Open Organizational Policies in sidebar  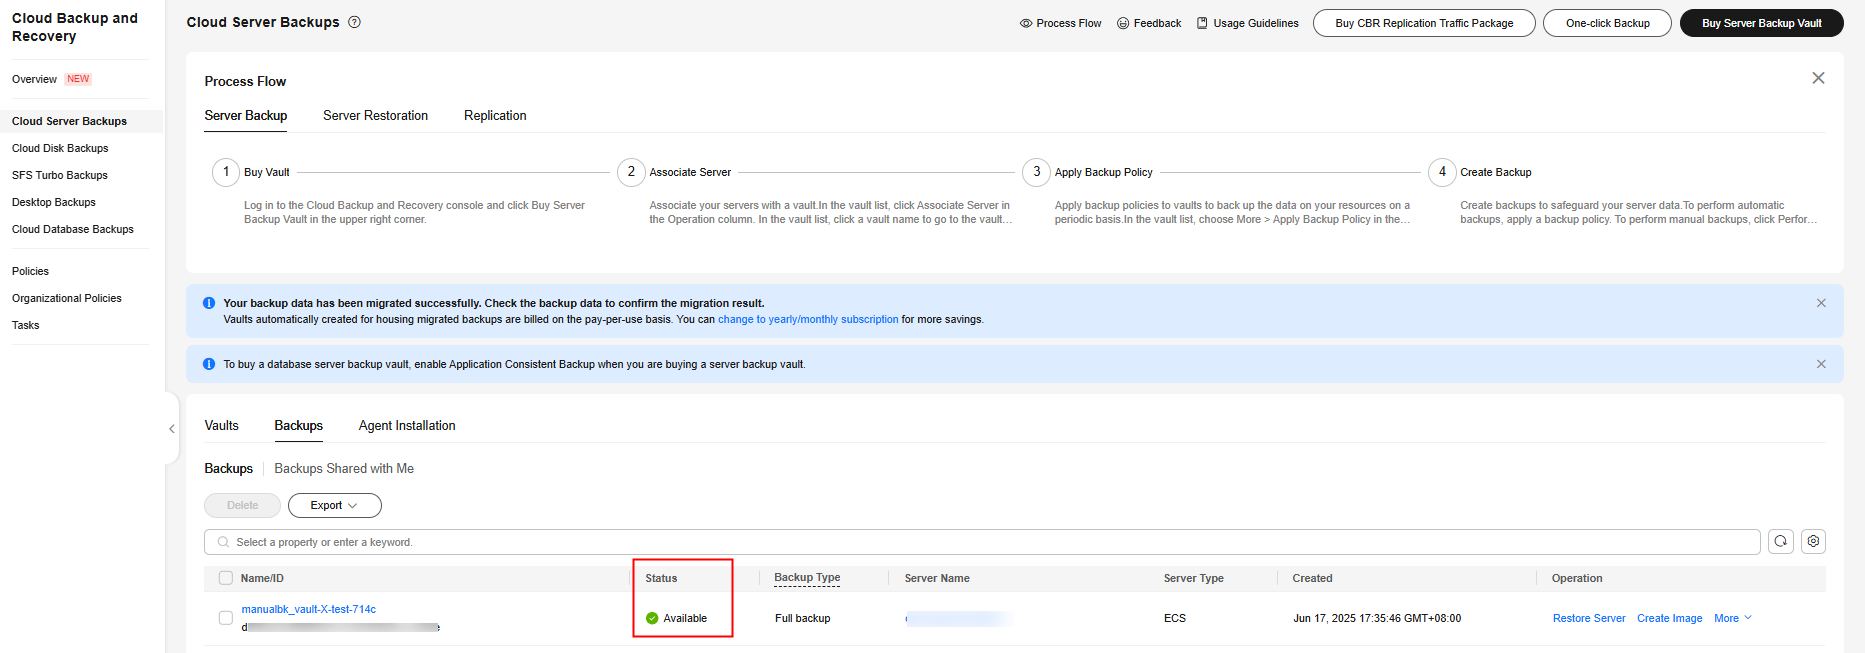click(67, 298)
